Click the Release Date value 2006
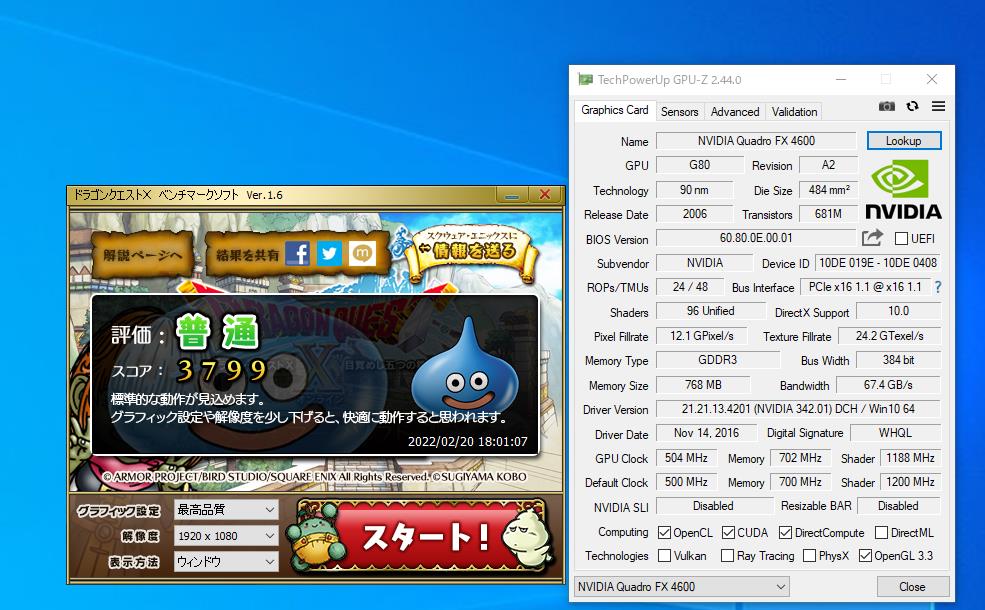 coord(694,214)
